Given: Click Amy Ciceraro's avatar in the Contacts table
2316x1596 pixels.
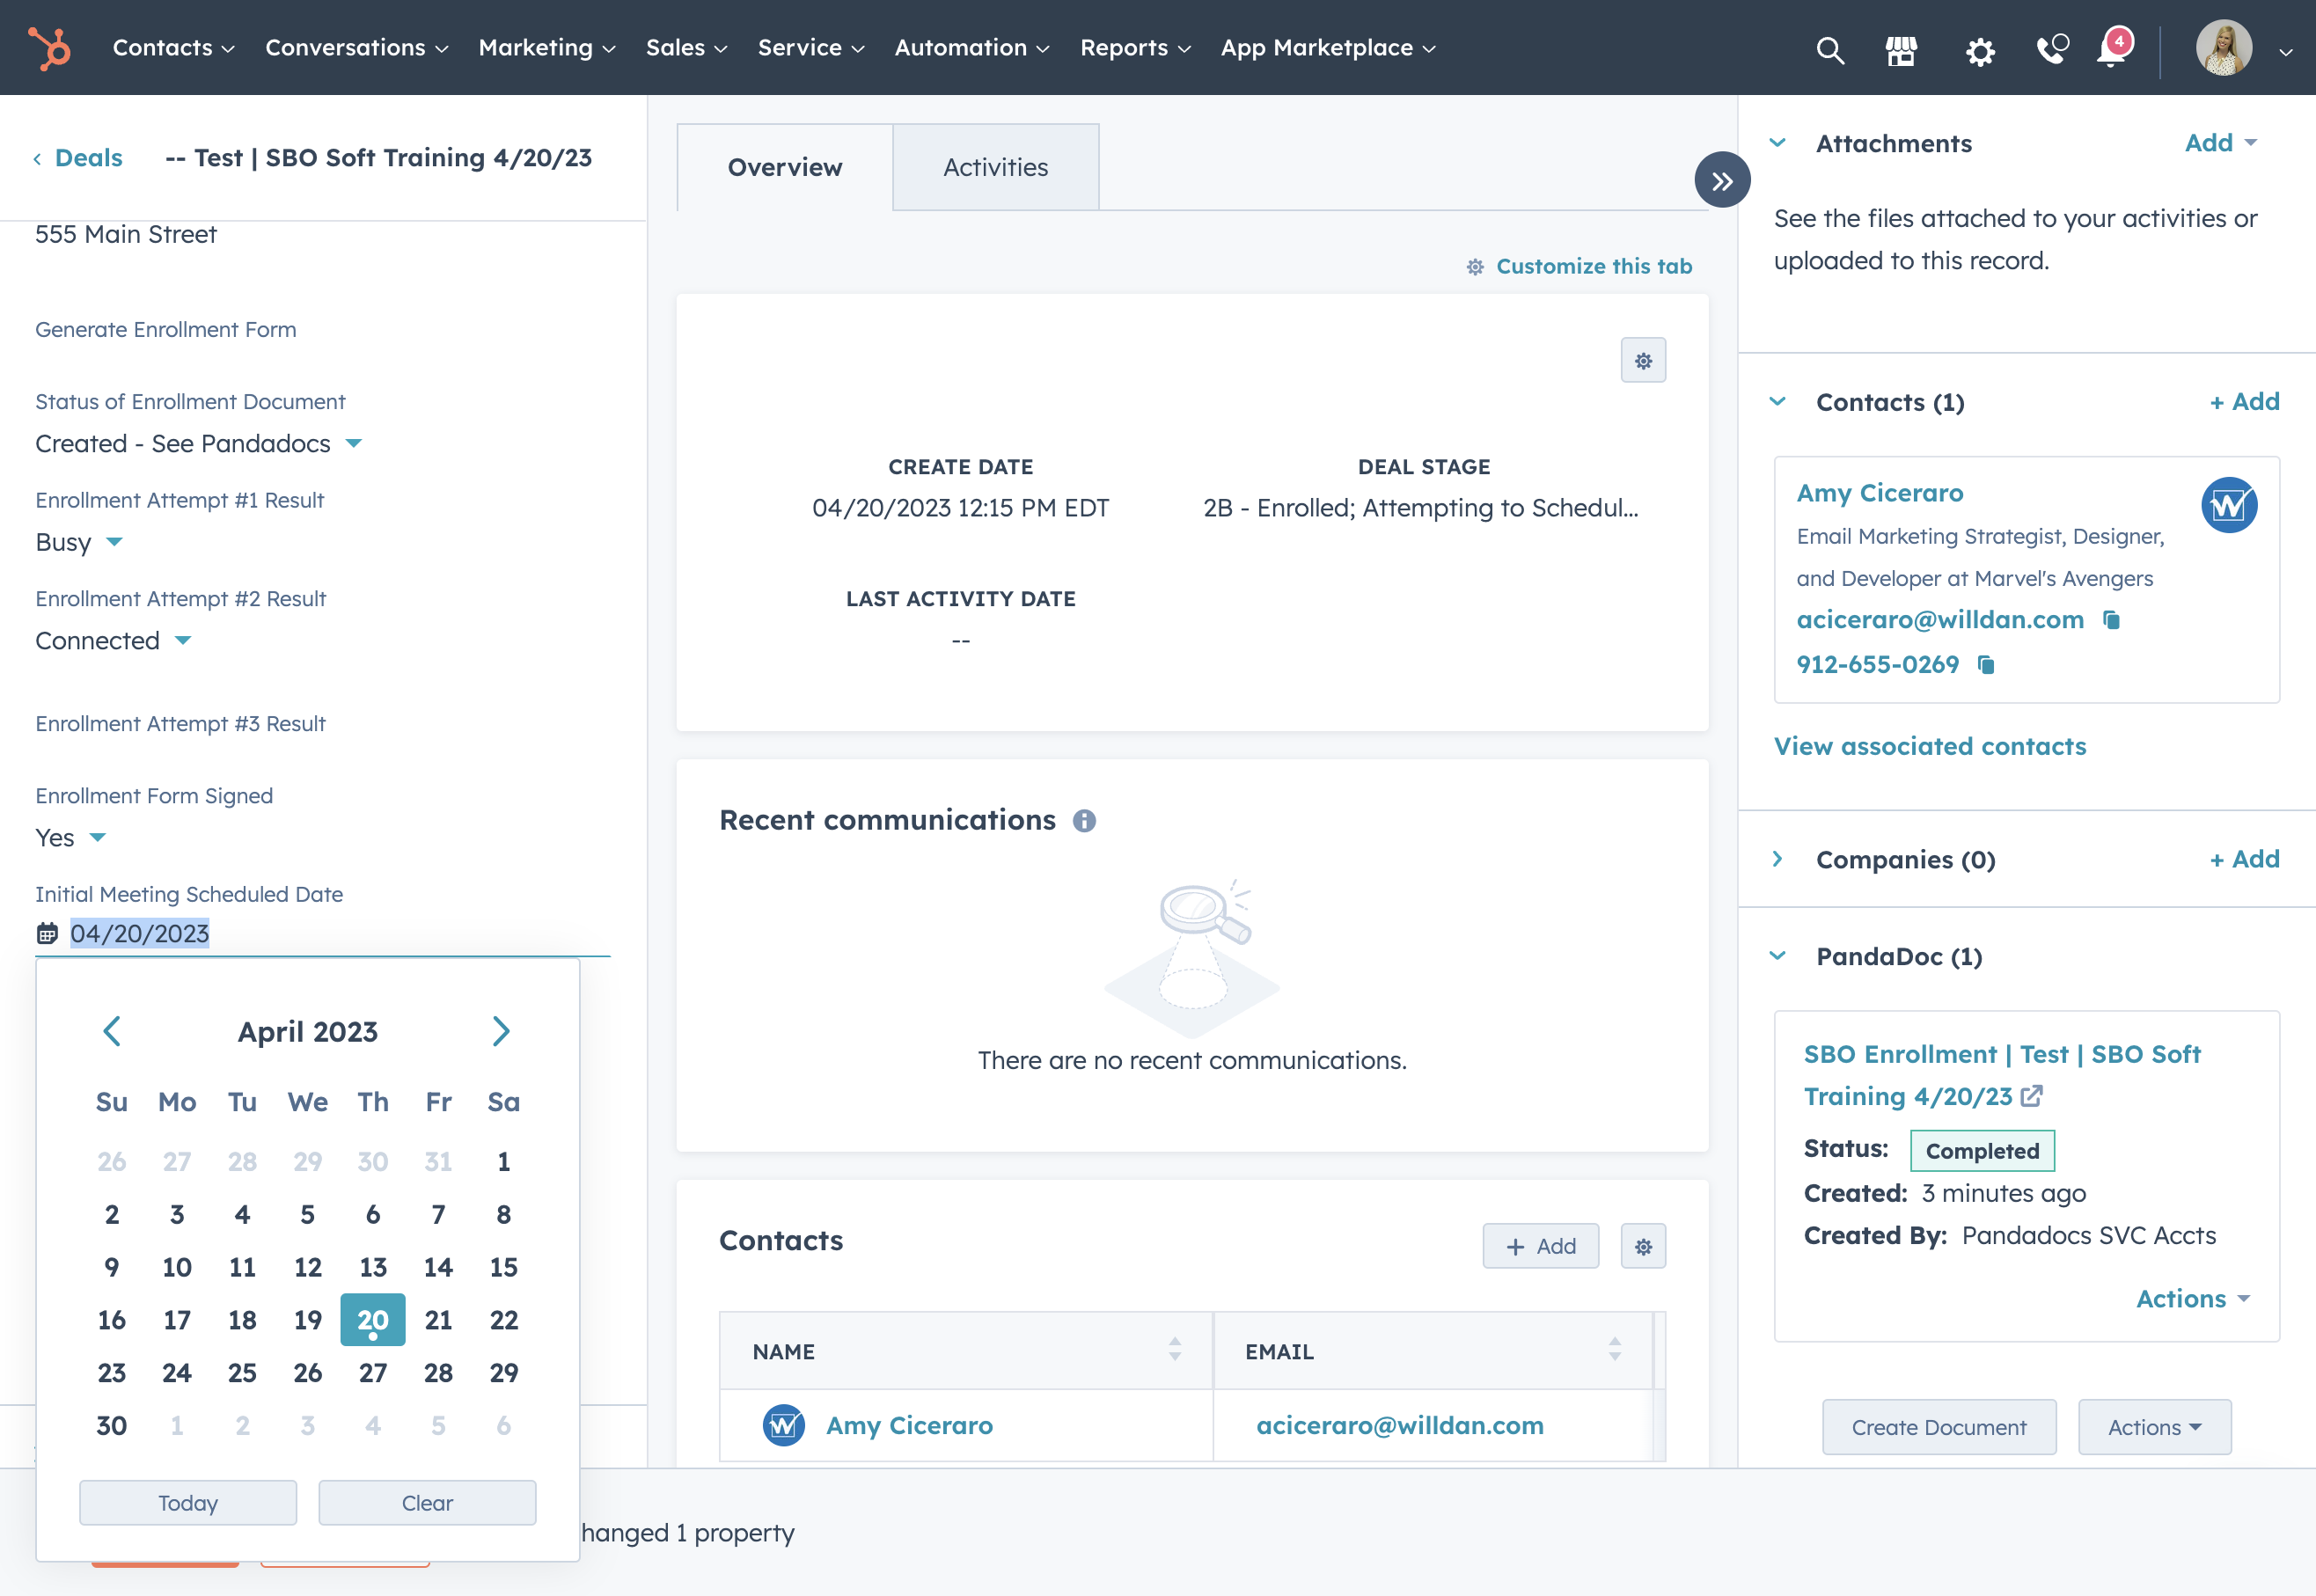Looking at the screenshot, I should [783, 1425].
